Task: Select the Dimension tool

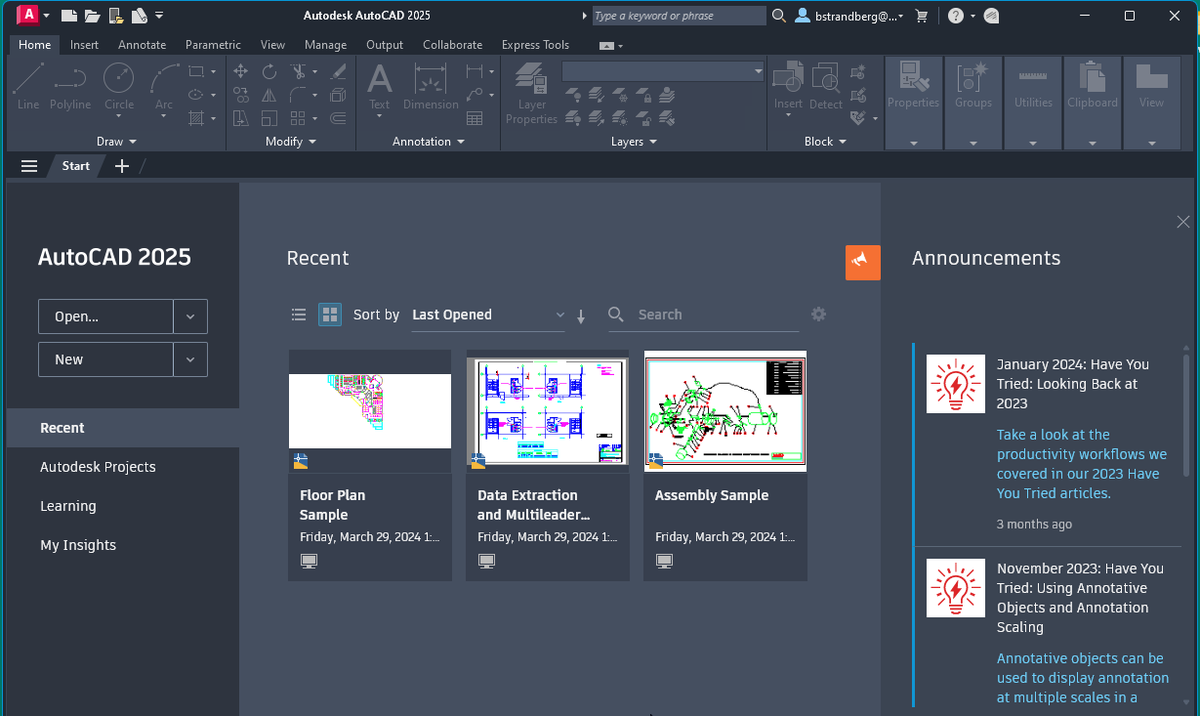Action: click(x=431, y=86)
